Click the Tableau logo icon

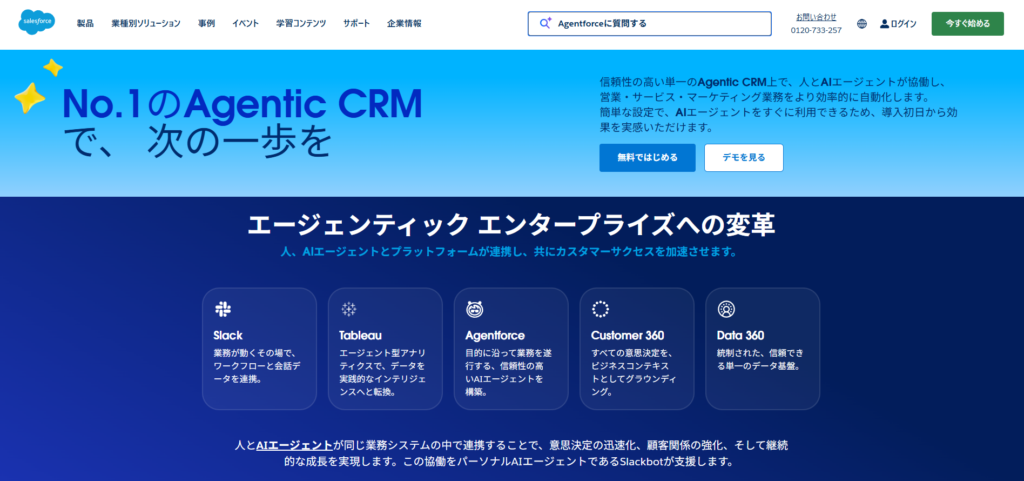(x=349, y=309)
